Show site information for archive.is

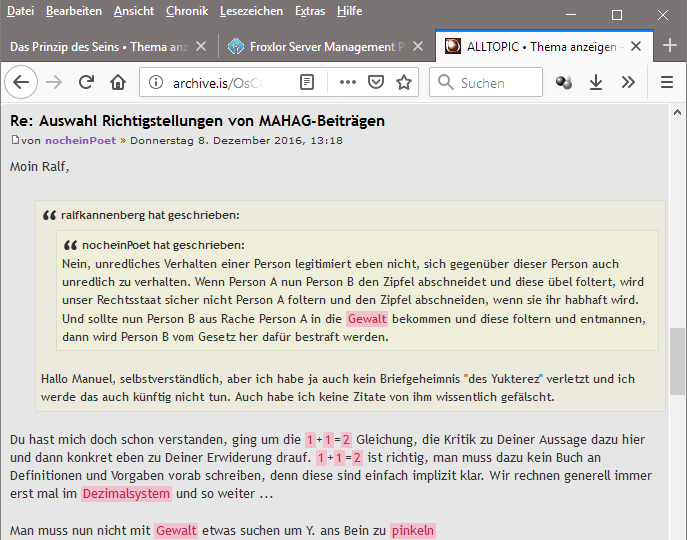(156, 83)
